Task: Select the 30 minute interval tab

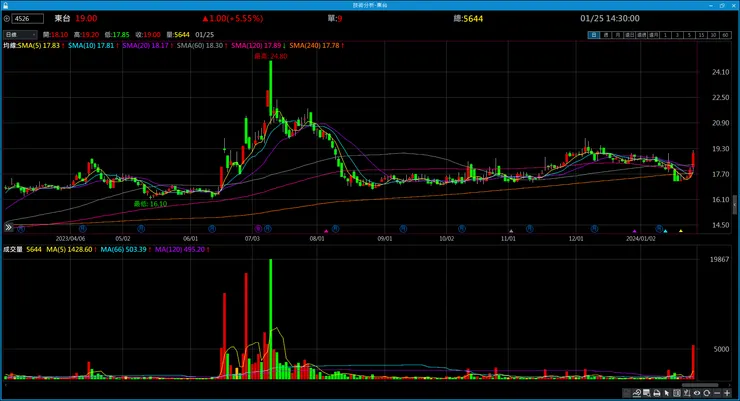Action: pyautogui.click(x=714, y=35)
